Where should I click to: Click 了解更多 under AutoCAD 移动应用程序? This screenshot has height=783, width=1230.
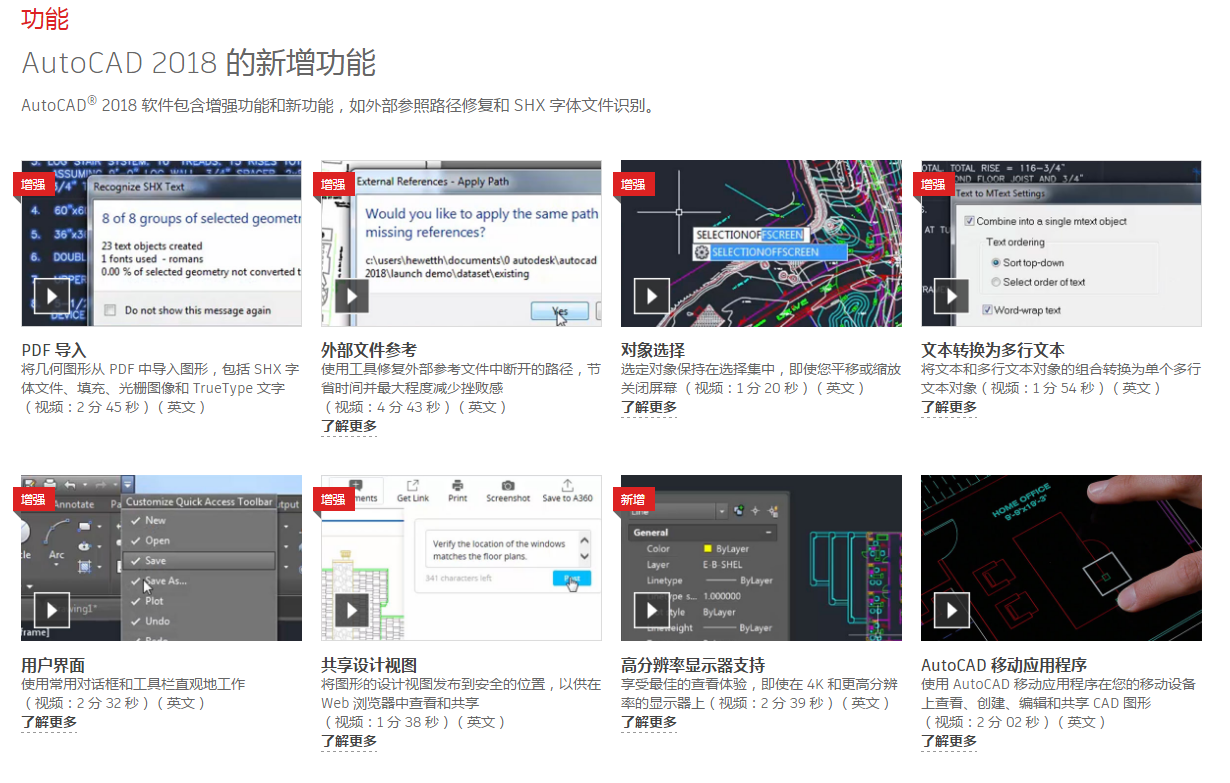pos(949,741)
